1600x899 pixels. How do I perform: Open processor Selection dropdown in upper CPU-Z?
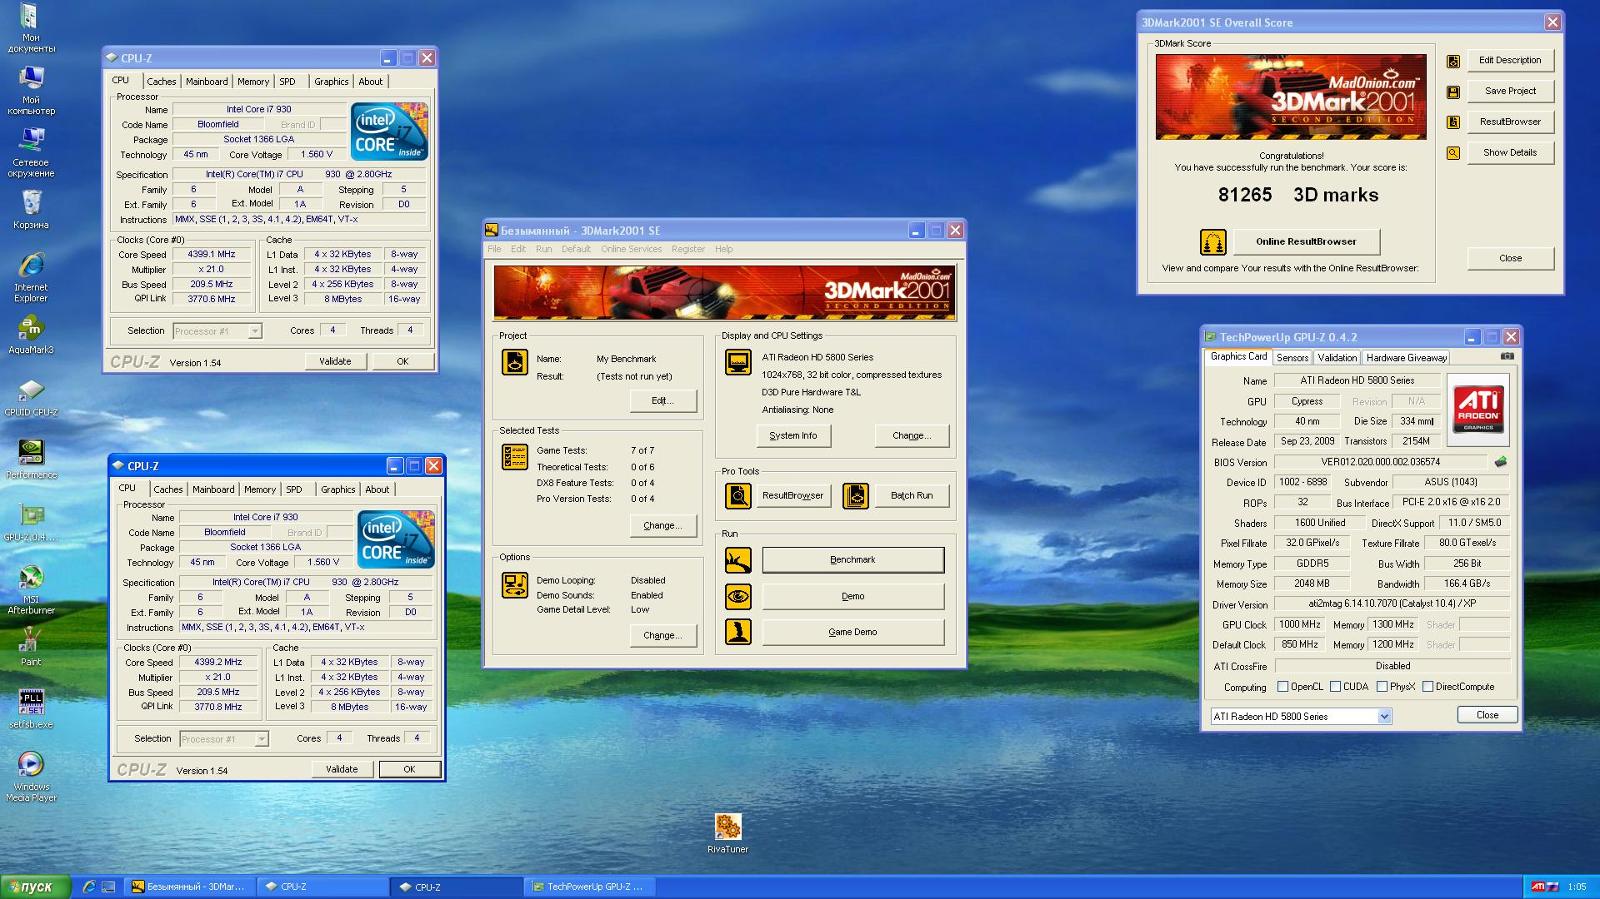pyautogui.click(x=255, y=331)
